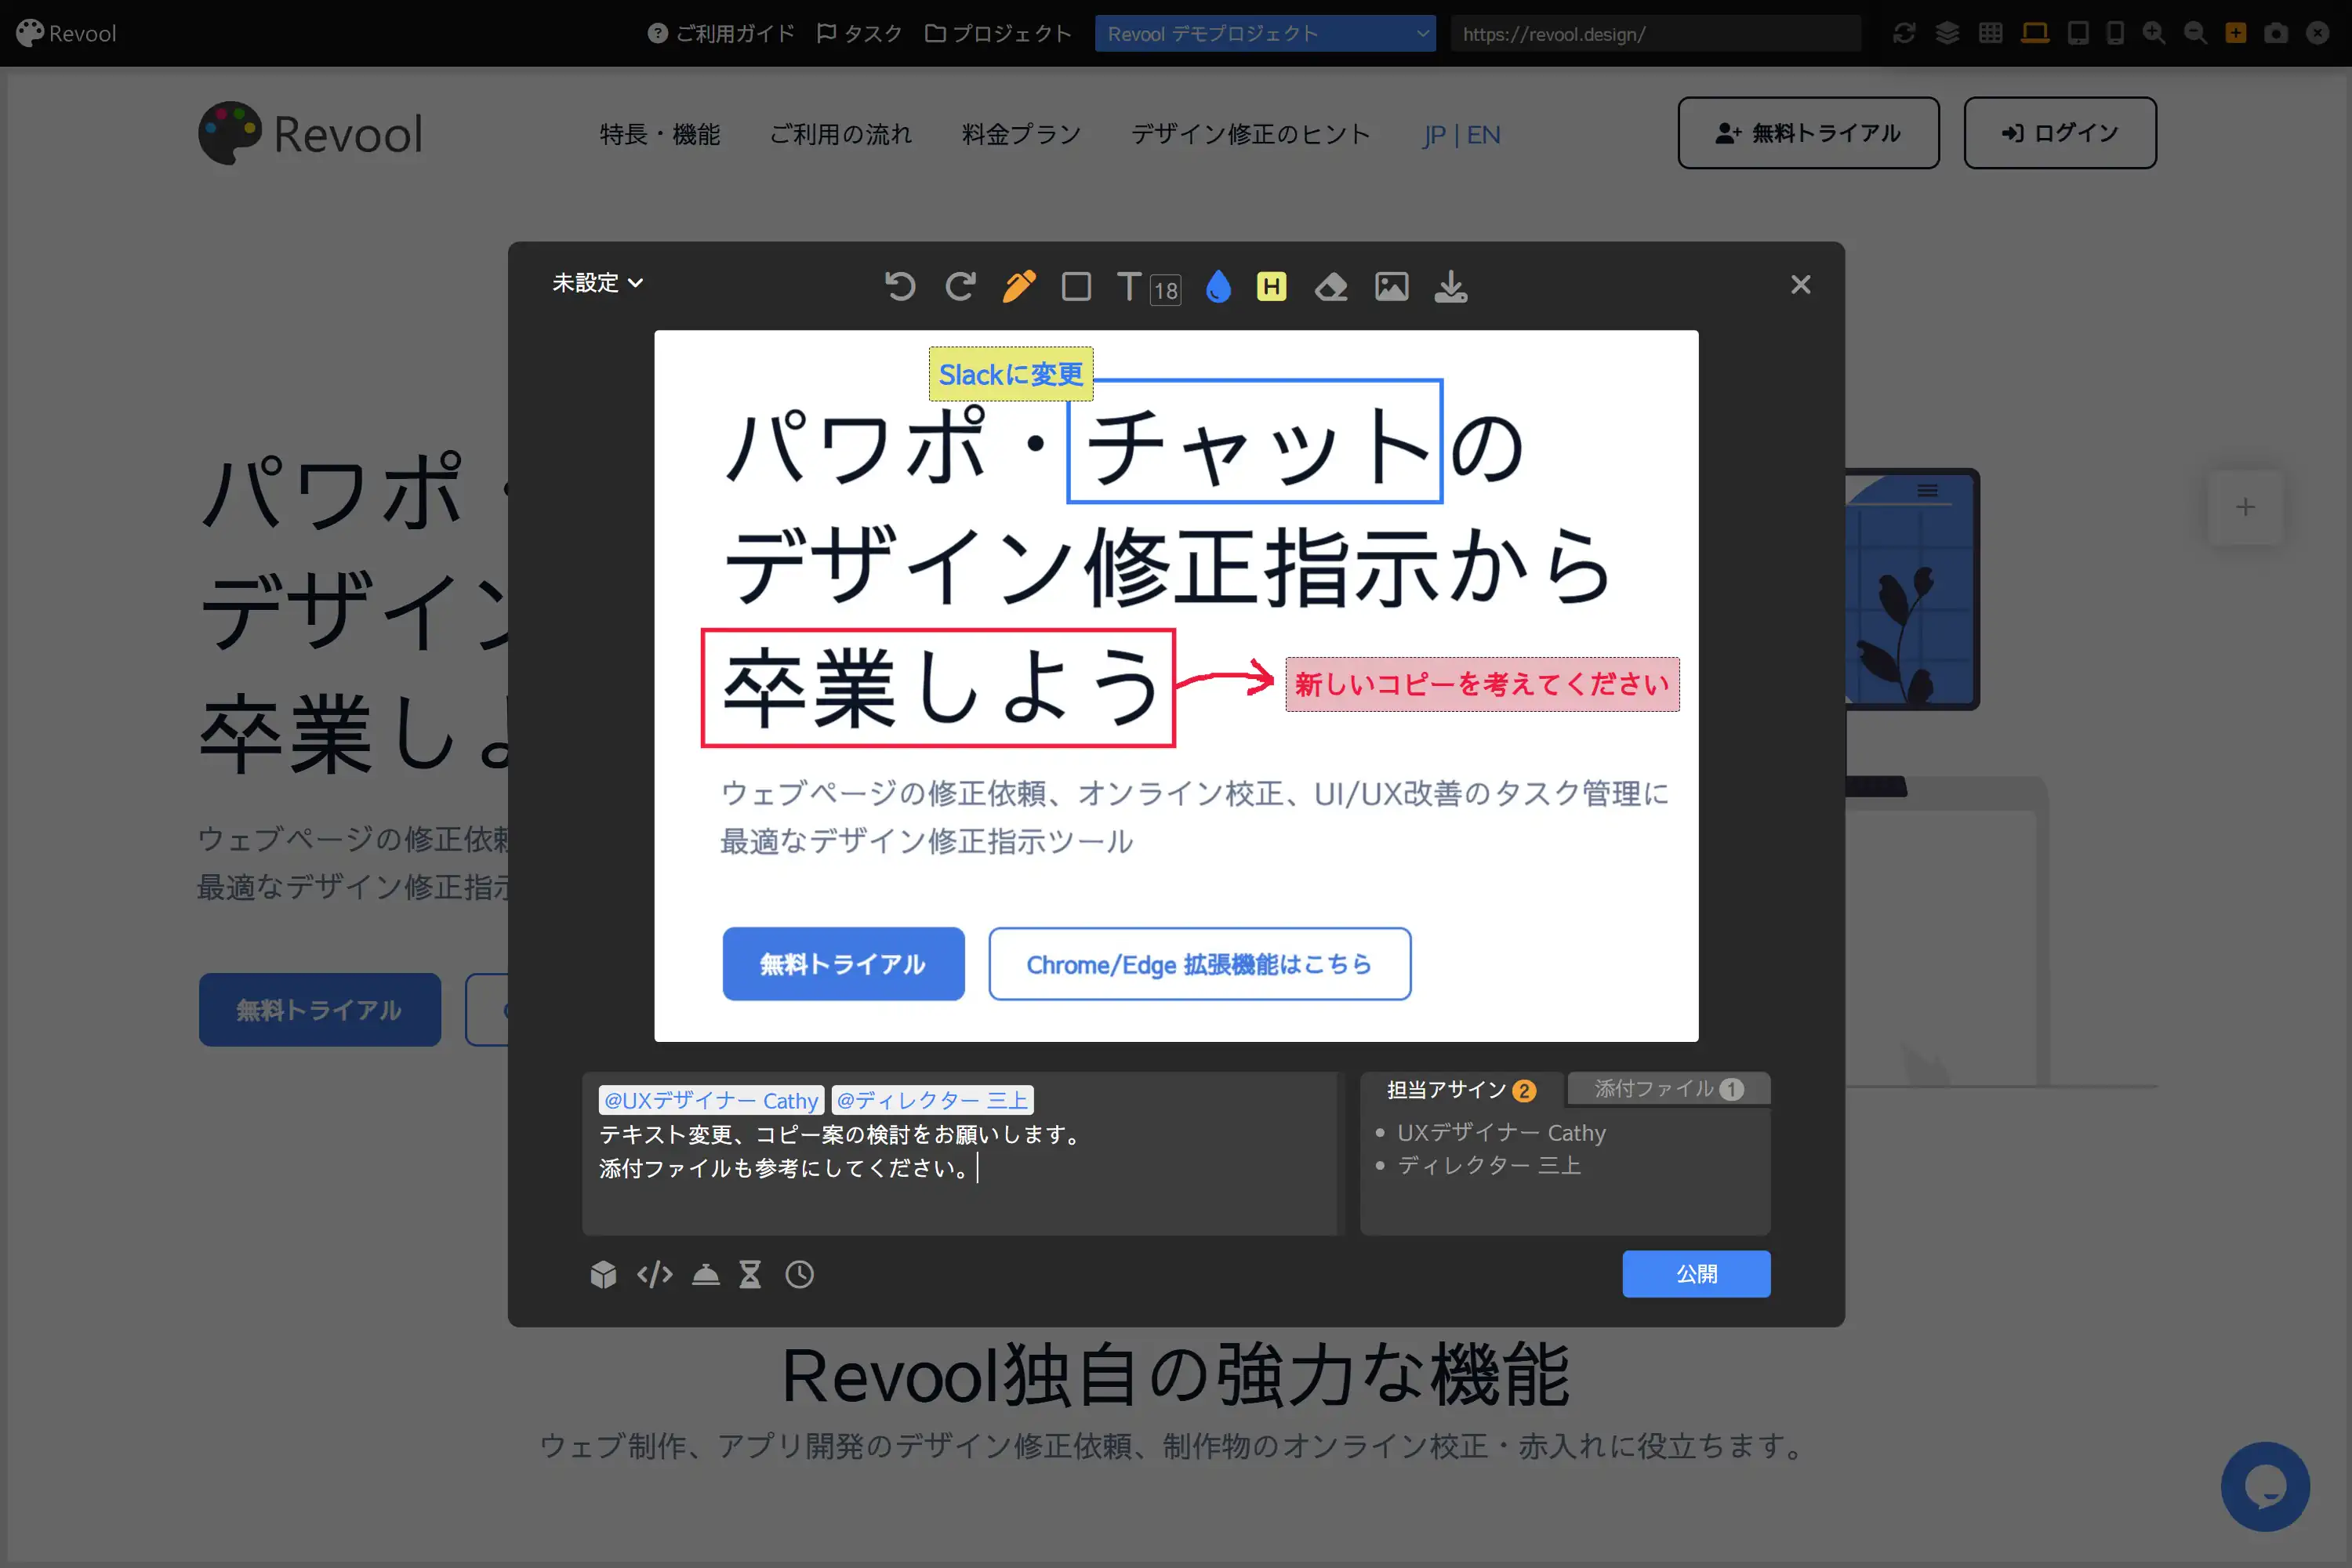Open the プロジェクト menu
Image resolution: width=2352 pixels, height=1568 pixels.
click(x=998, y=33)
